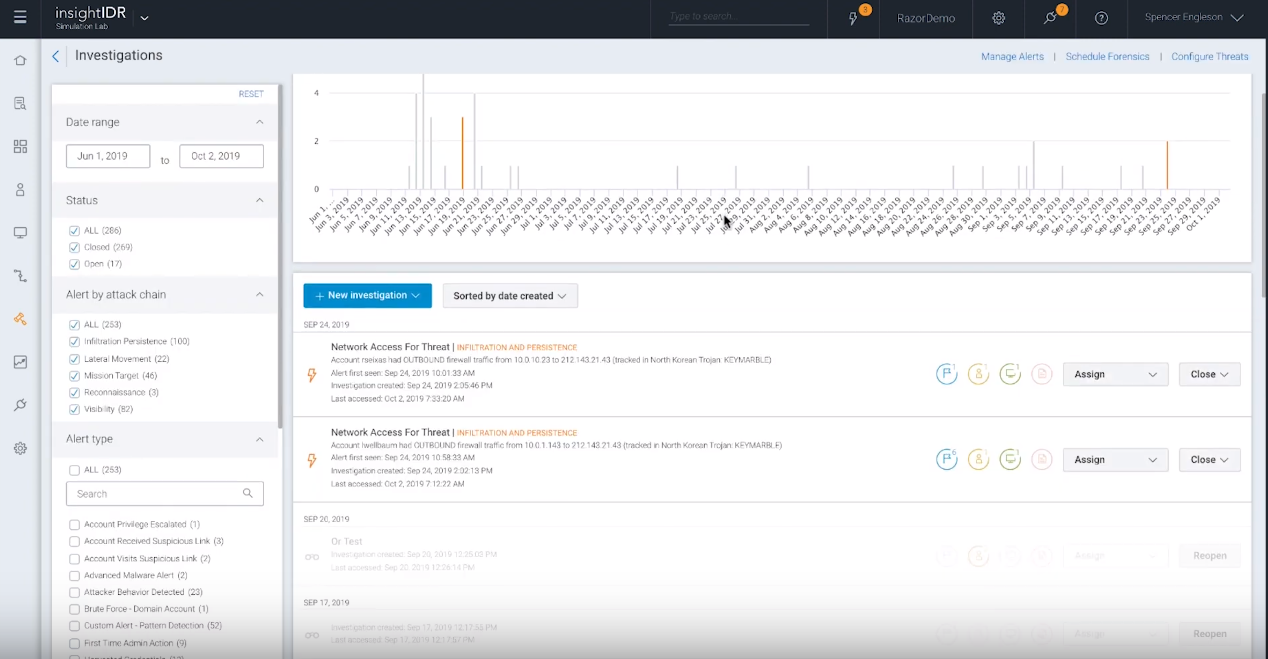1268x659 pixels.
Task: Click the Manage Alerts link
Action: tap(1012, 57)
